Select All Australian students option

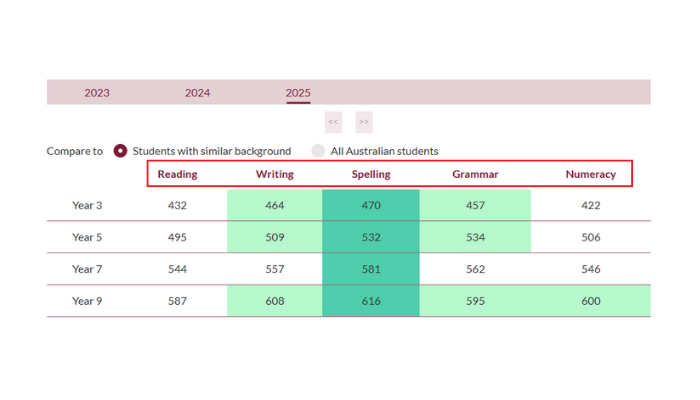[318, 151]
